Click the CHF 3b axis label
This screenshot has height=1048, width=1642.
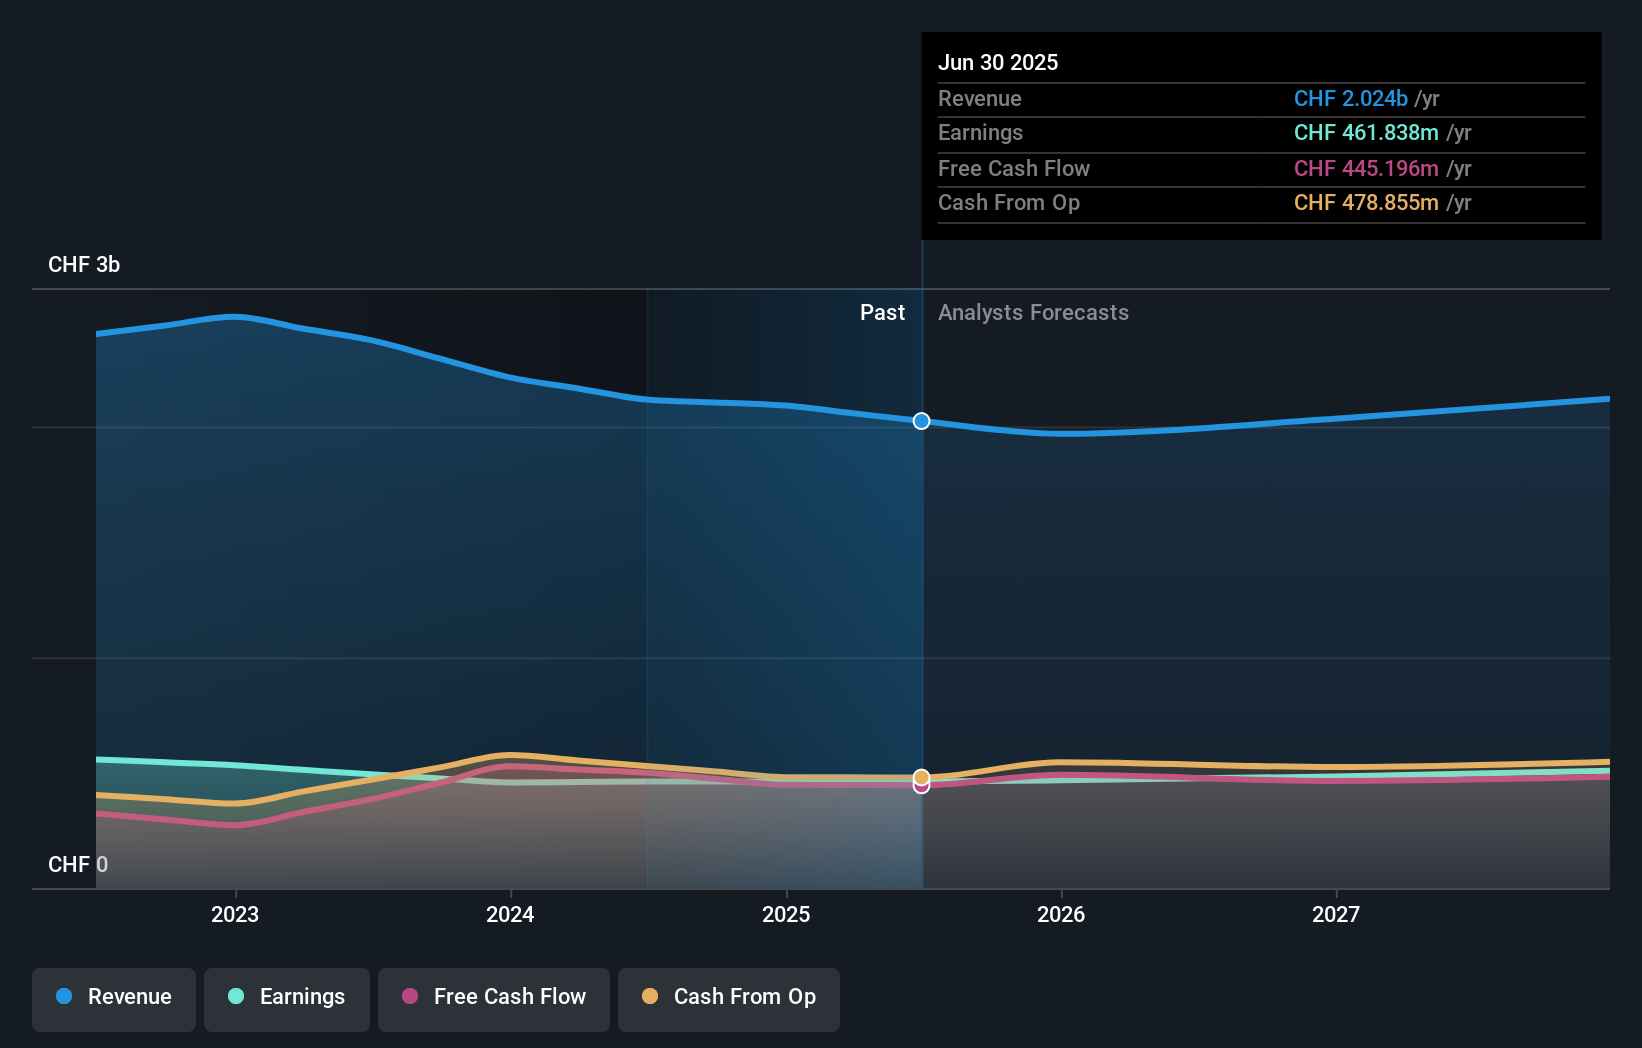[x=84, y=265]
